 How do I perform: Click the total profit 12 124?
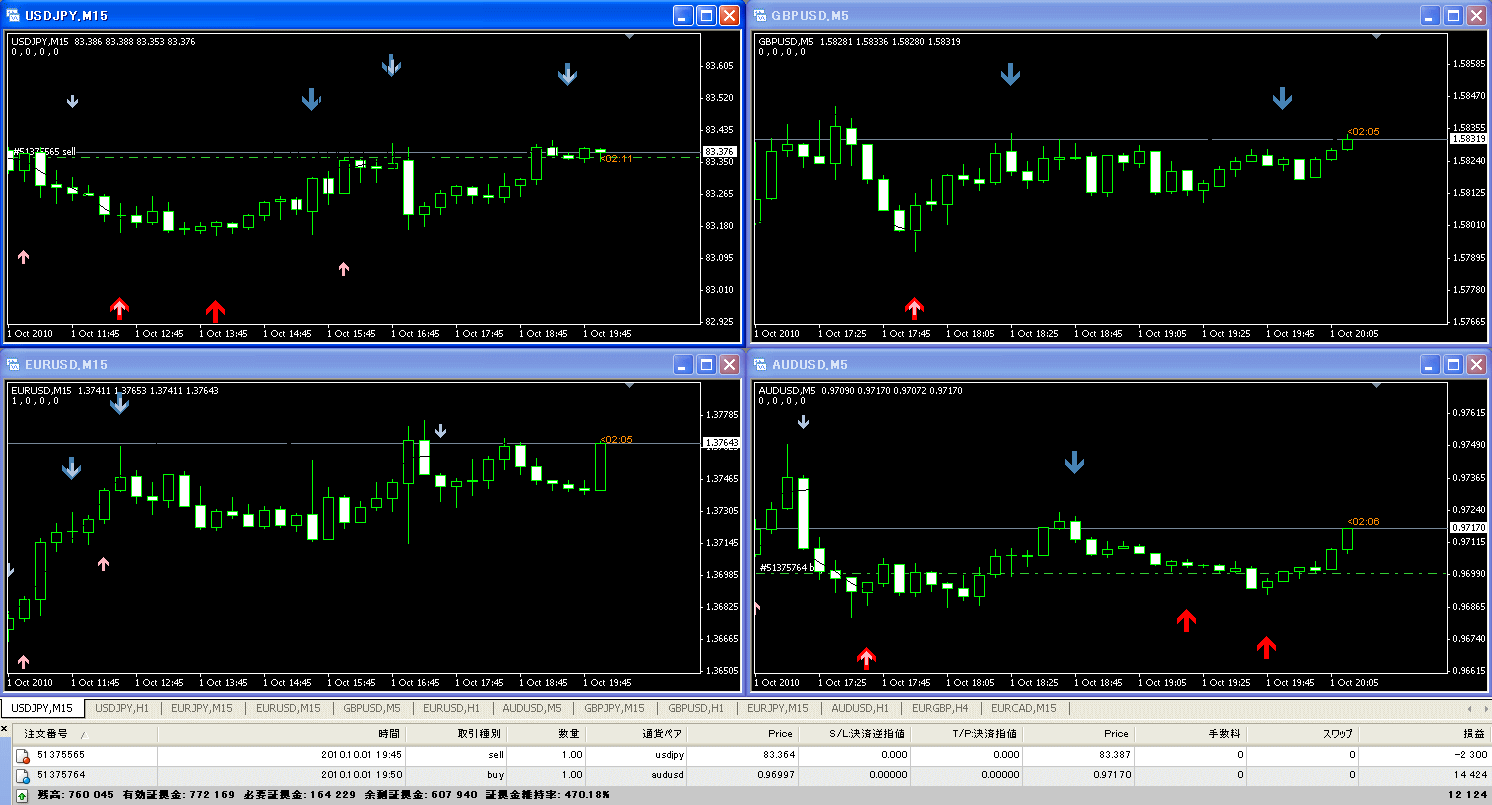point(1470,794)
